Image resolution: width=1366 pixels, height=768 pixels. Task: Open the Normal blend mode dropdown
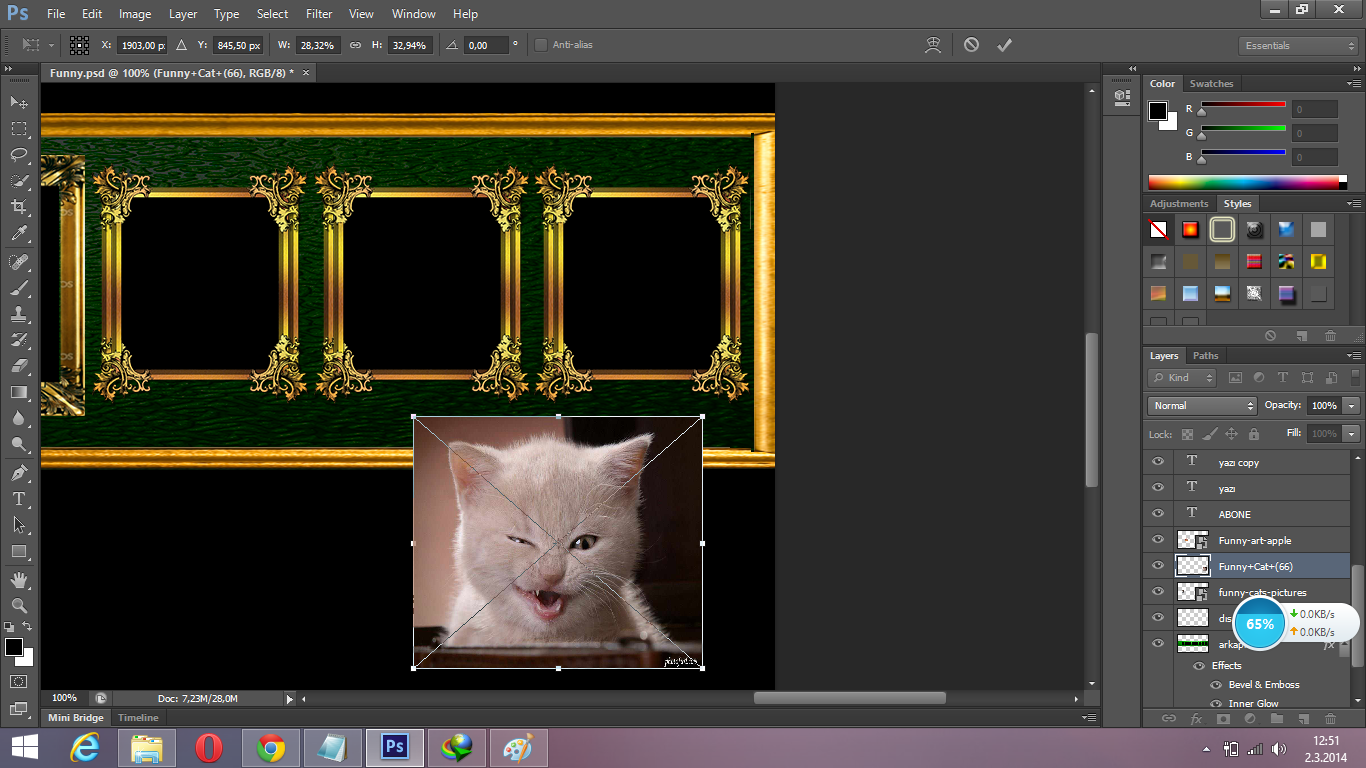[x=1202, y=406]
